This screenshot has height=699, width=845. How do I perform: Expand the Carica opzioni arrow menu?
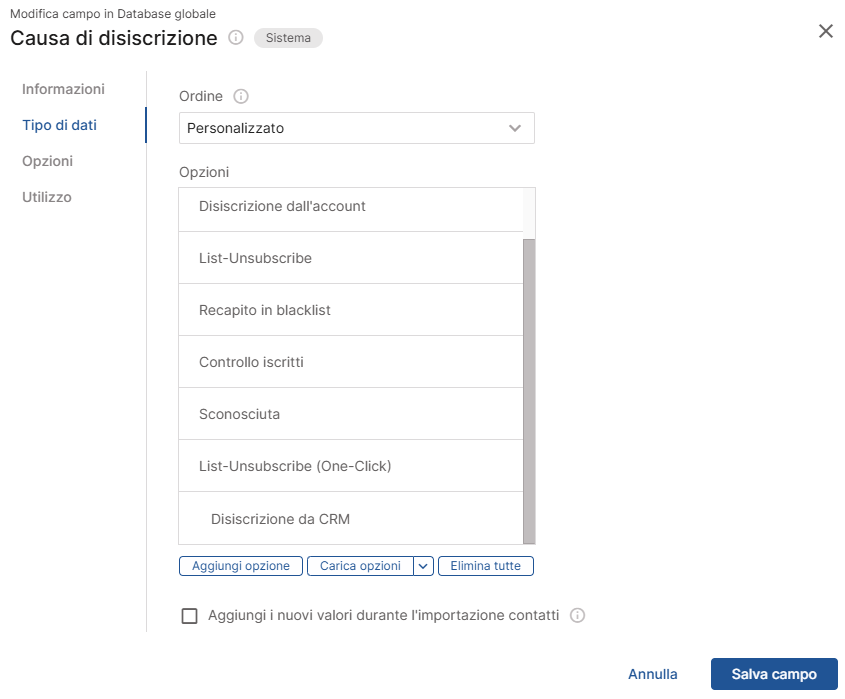coord(423,566)
